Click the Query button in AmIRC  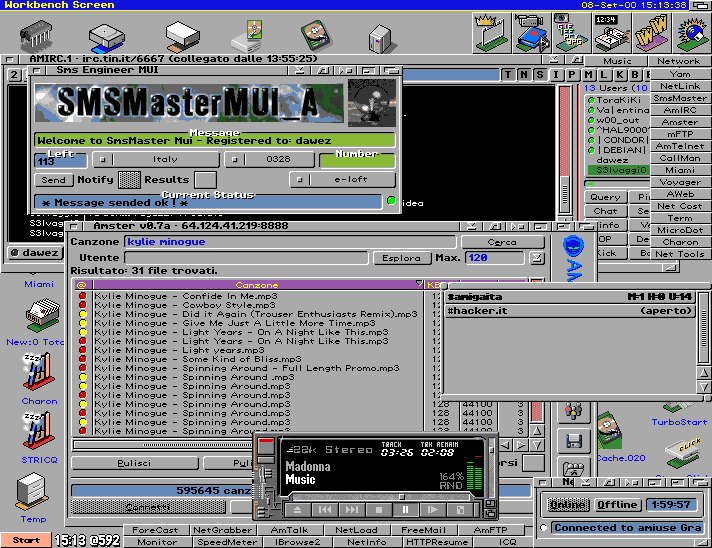(x=605, y=197)
